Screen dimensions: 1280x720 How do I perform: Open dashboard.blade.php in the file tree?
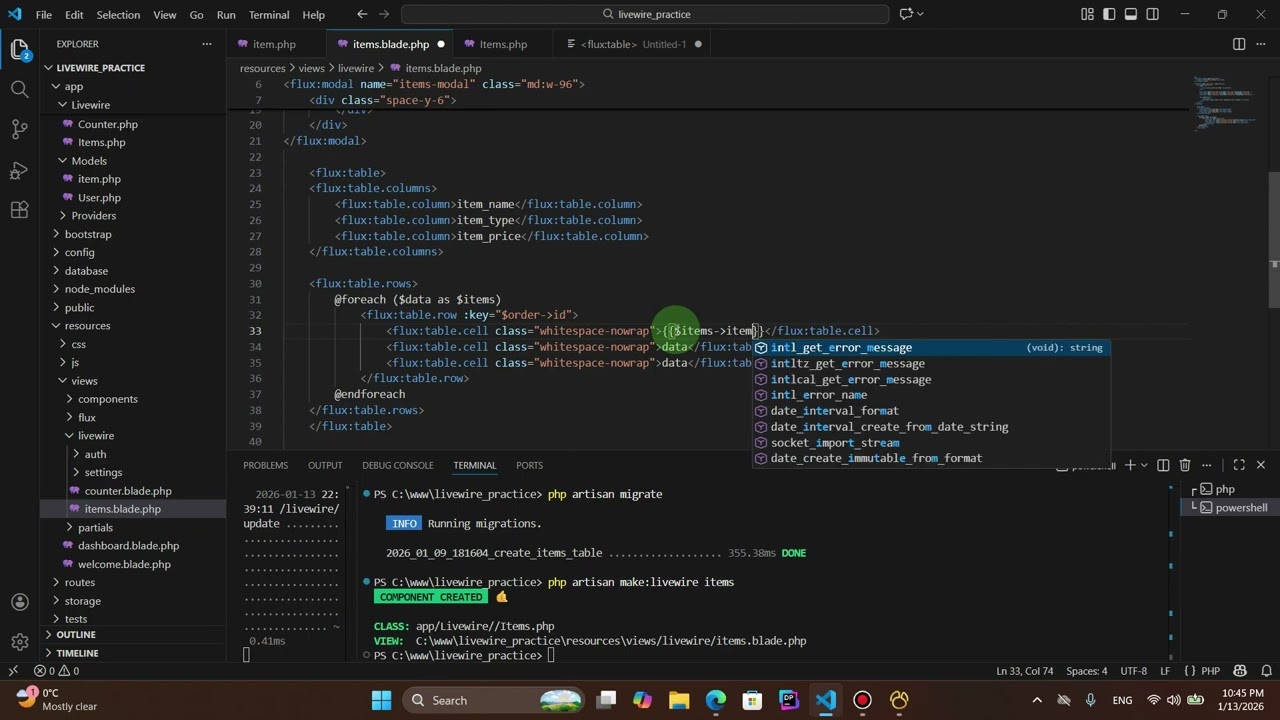tap(128, 546)
